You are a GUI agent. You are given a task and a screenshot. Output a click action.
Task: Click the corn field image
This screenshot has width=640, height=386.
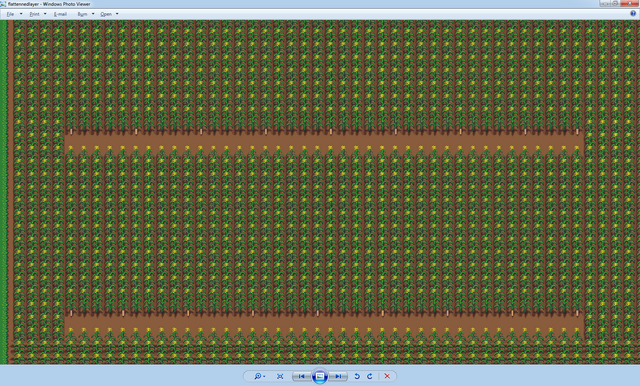320,192
